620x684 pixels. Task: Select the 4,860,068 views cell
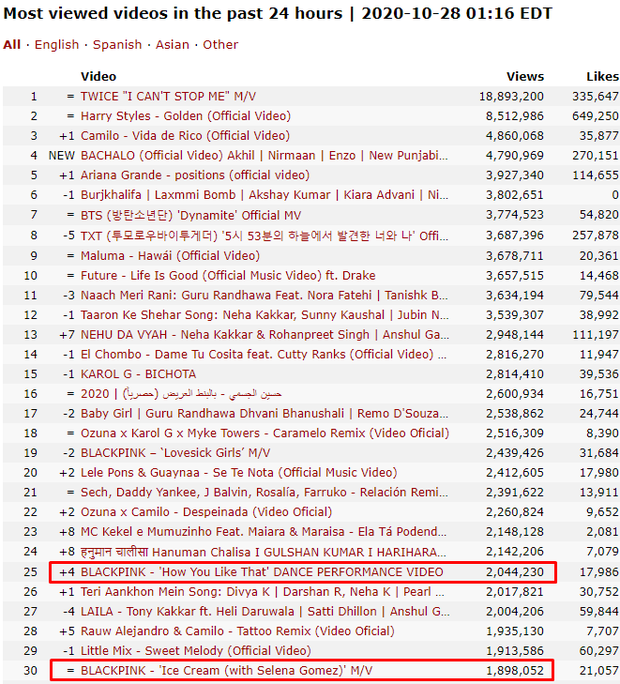[515, 136]
